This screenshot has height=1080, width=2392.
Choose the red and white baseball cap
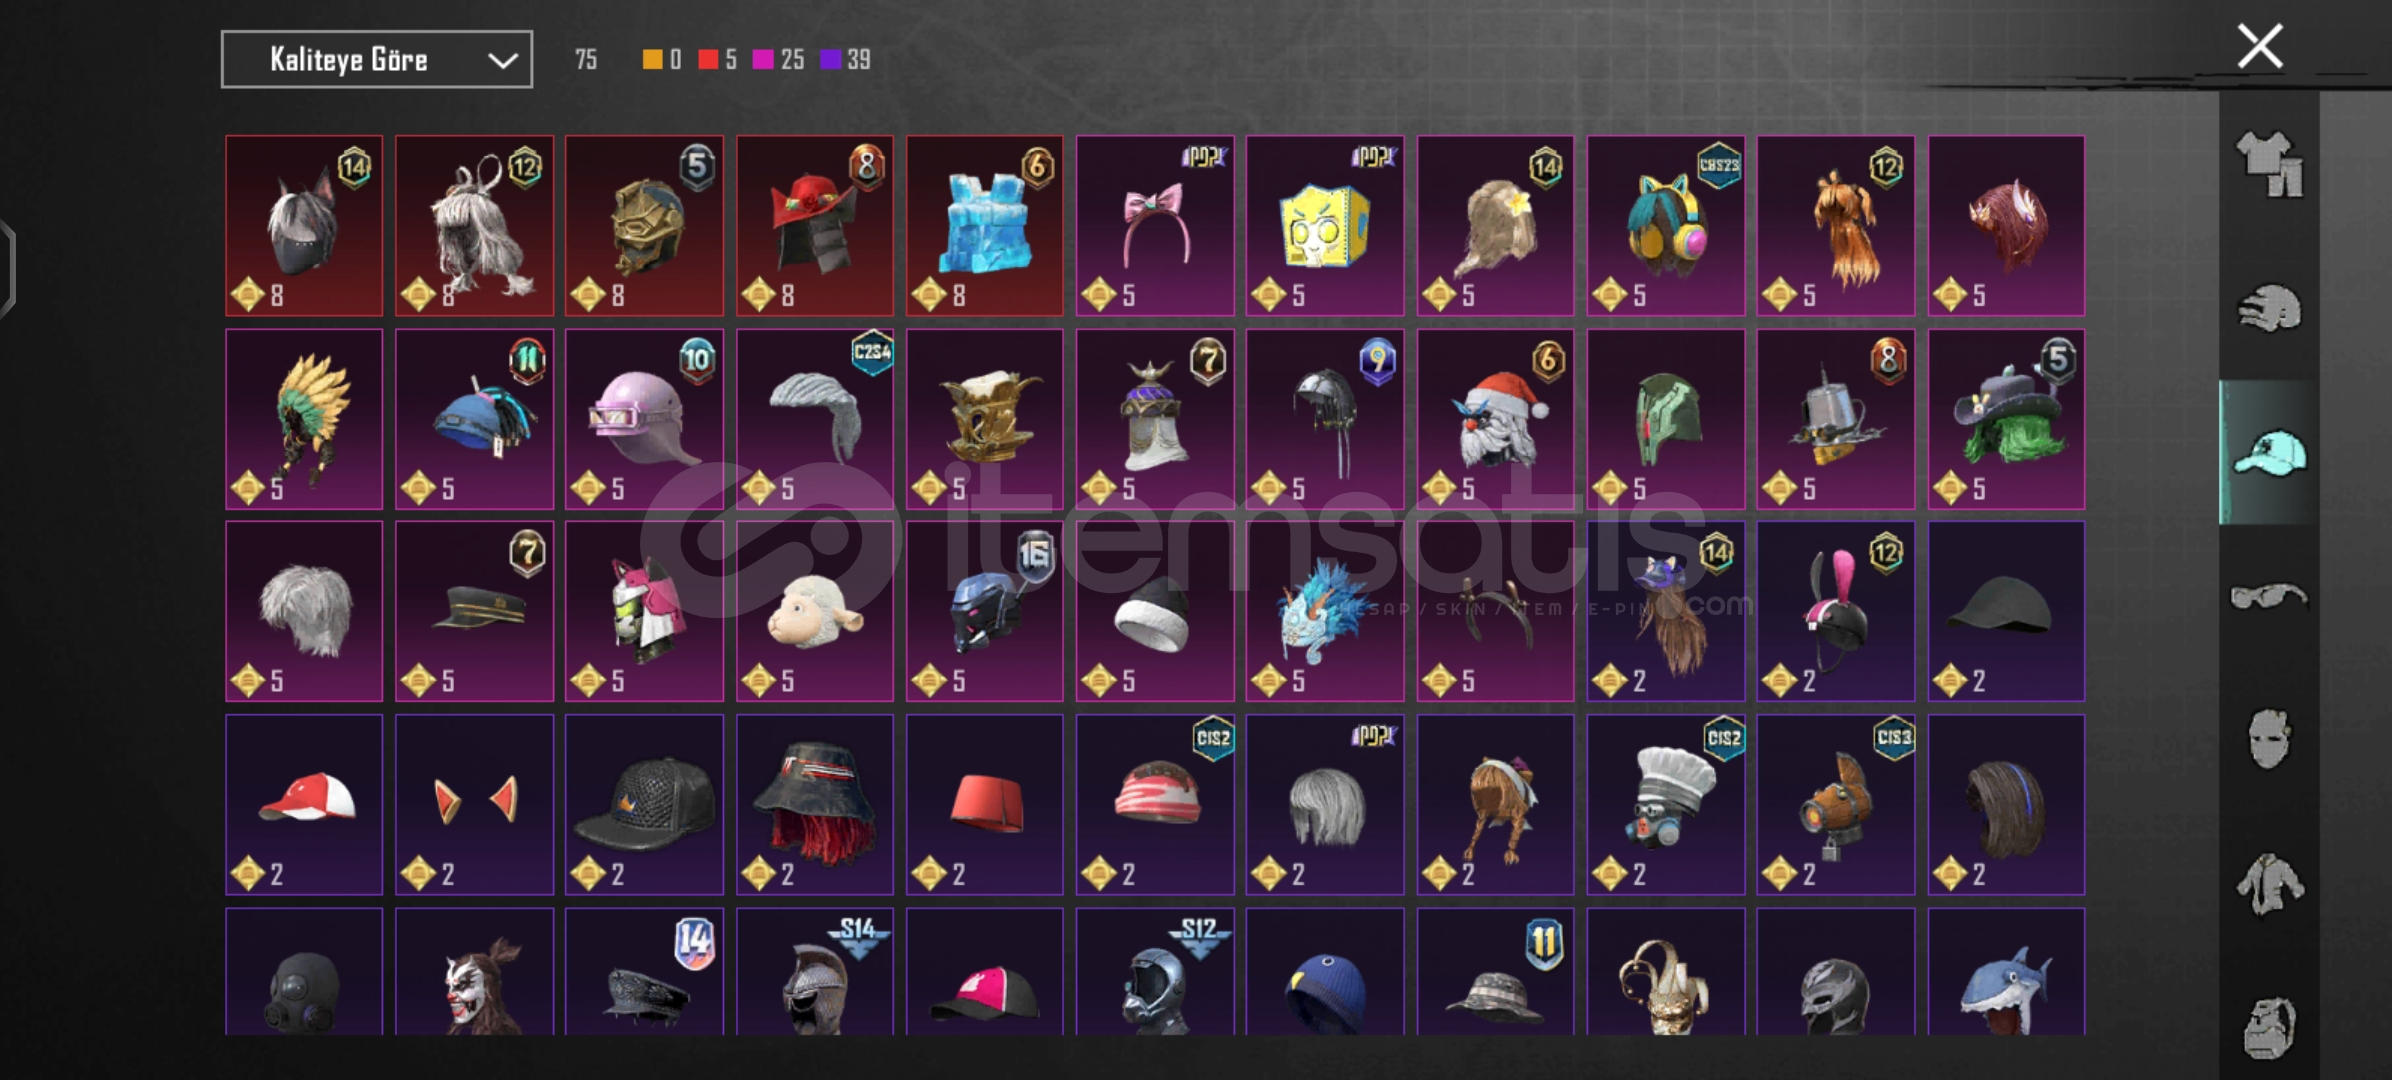pos(304,804)
